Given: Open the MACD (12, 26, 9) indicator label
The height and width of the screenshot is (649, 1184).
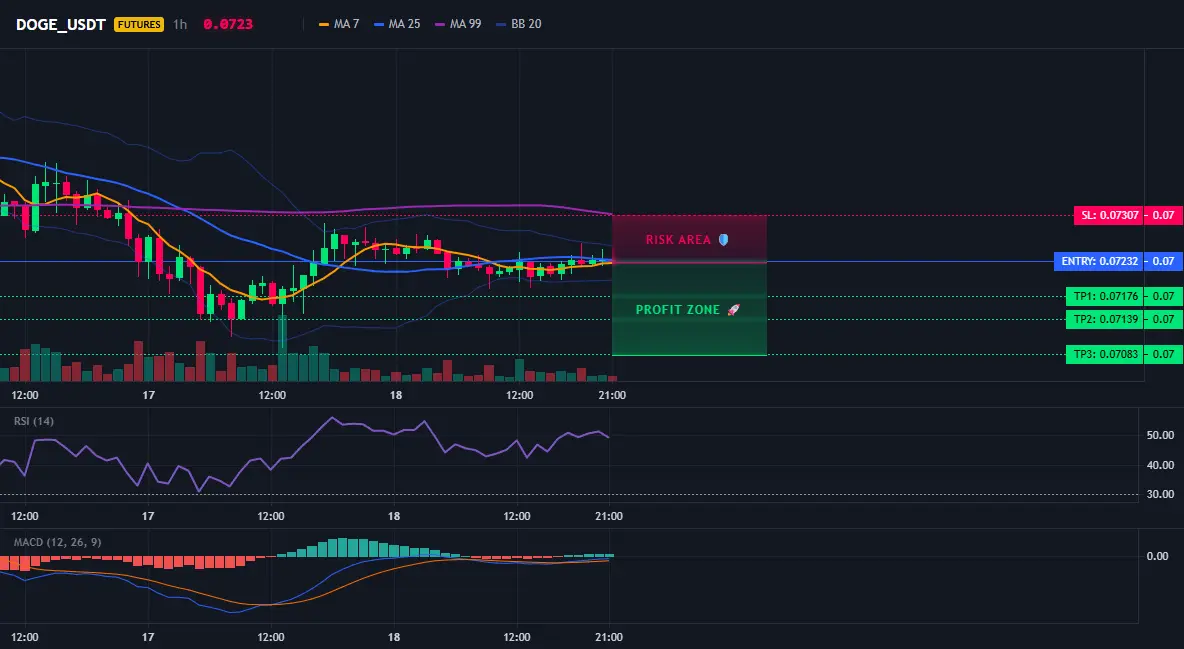Looking at the screenshot, I should 57,542.
